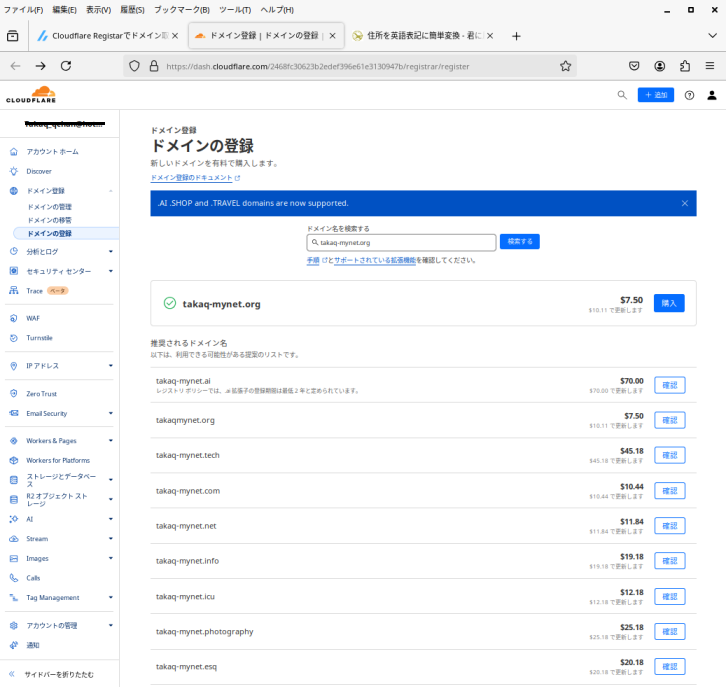The height and width of the screenshot is (687, 726).
Task: Expand the Workers & Pages sidebar section
Action: pyautogui.click(x=110, y=441)
